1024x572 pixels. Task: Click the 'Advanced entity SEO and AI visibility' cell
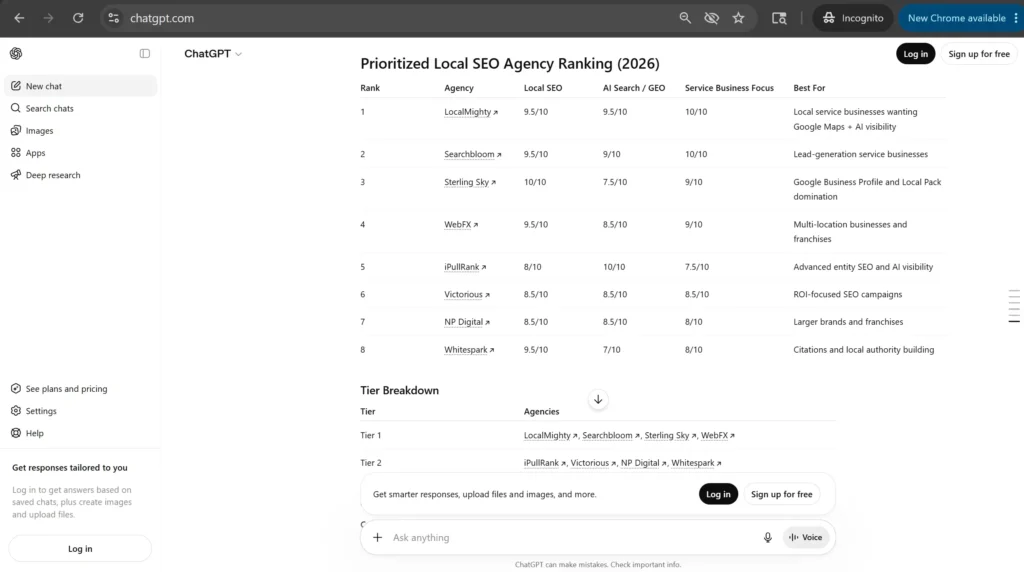pos(863,267)
